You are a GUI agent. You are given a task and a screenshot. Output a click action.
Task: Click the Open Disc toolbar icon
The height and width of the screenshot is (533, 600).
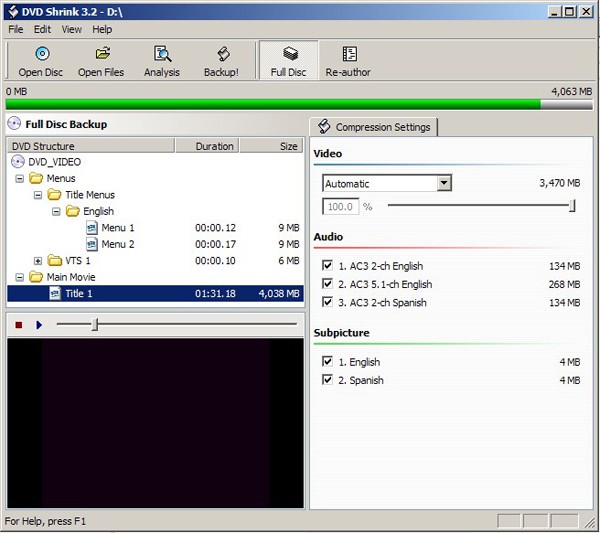42,54
